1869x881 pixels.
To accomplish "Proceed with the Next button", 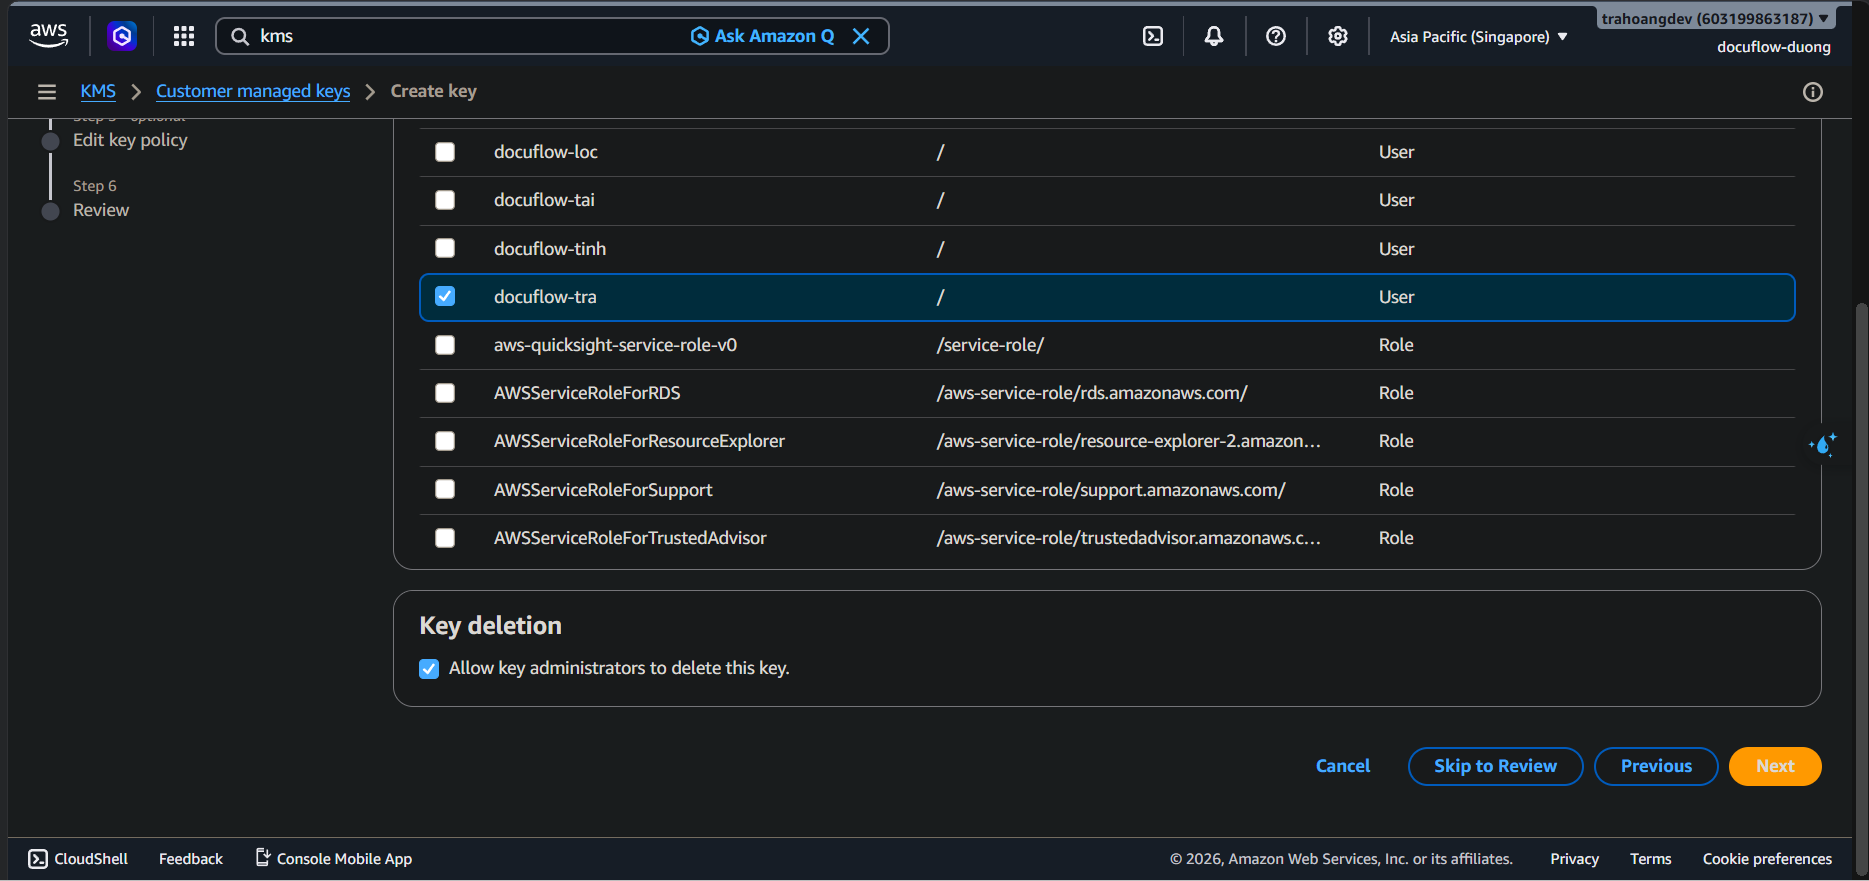I will pyautogui.click(x=1775, y=766).
